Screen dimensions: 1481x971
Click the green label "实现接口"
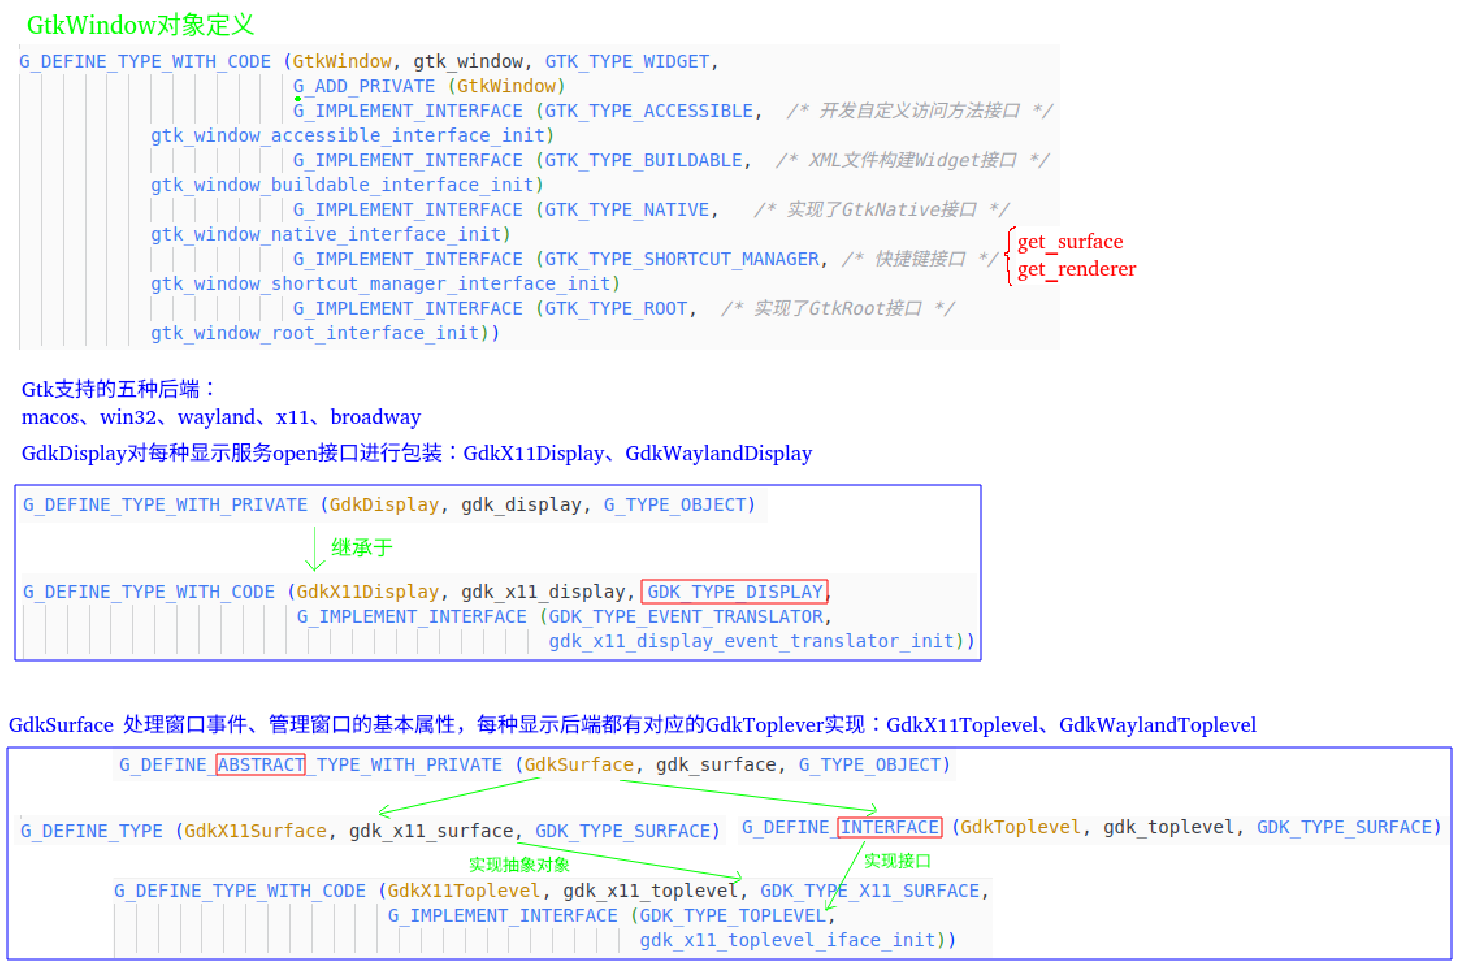coord(897,860)
